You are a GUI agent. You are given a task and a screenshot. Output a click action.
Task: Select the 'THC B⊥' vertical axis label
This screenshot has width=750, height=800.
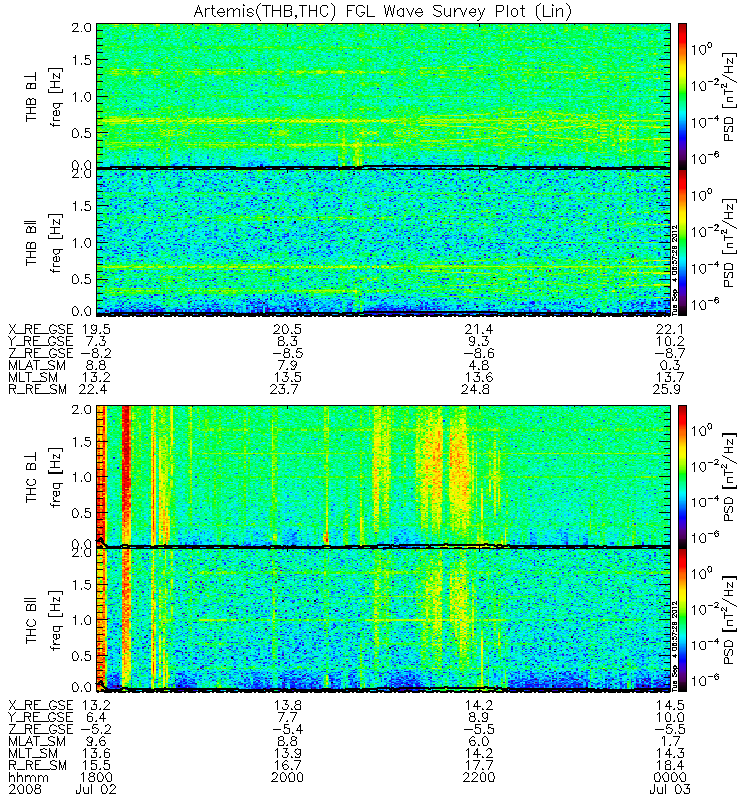pos(32,478)
